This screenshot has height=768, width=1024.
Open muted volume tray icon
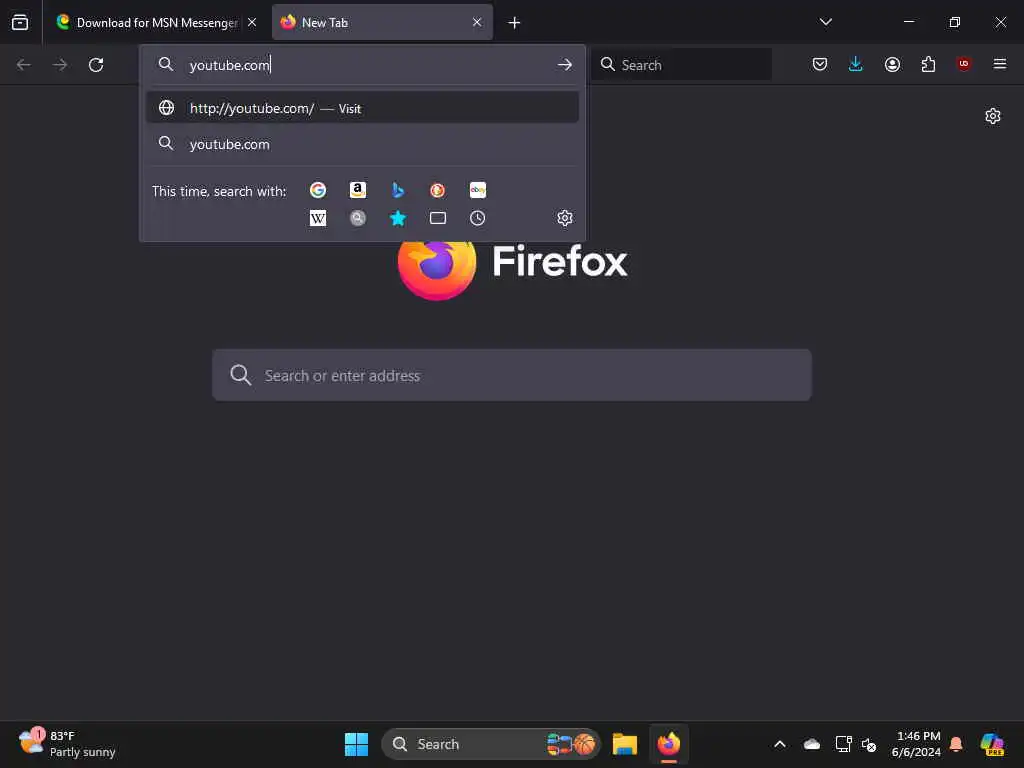click(x=869, y=744)
